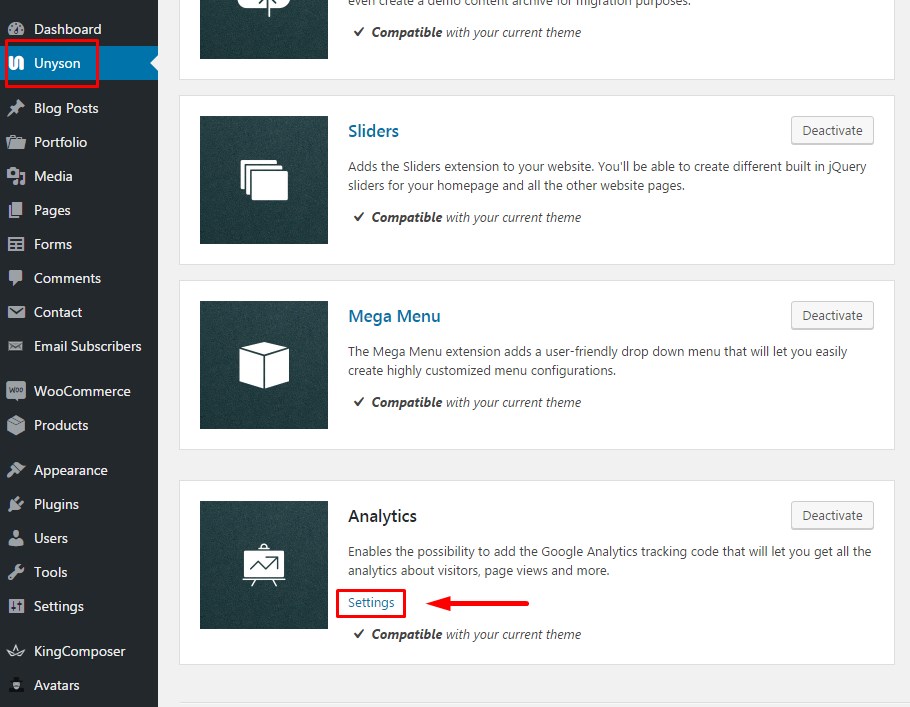
Task: Click the Blog Posts pushpin icon
Action: [16, 108]
